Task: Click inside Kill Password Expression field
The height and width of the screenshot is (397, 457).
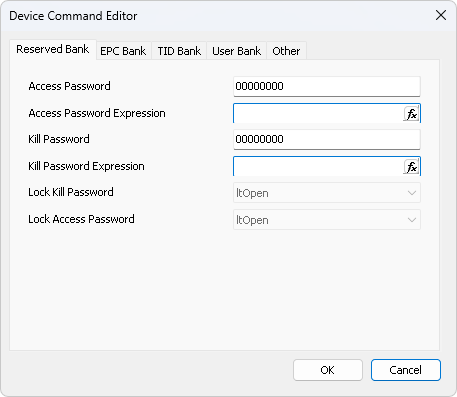Action: 318,167
